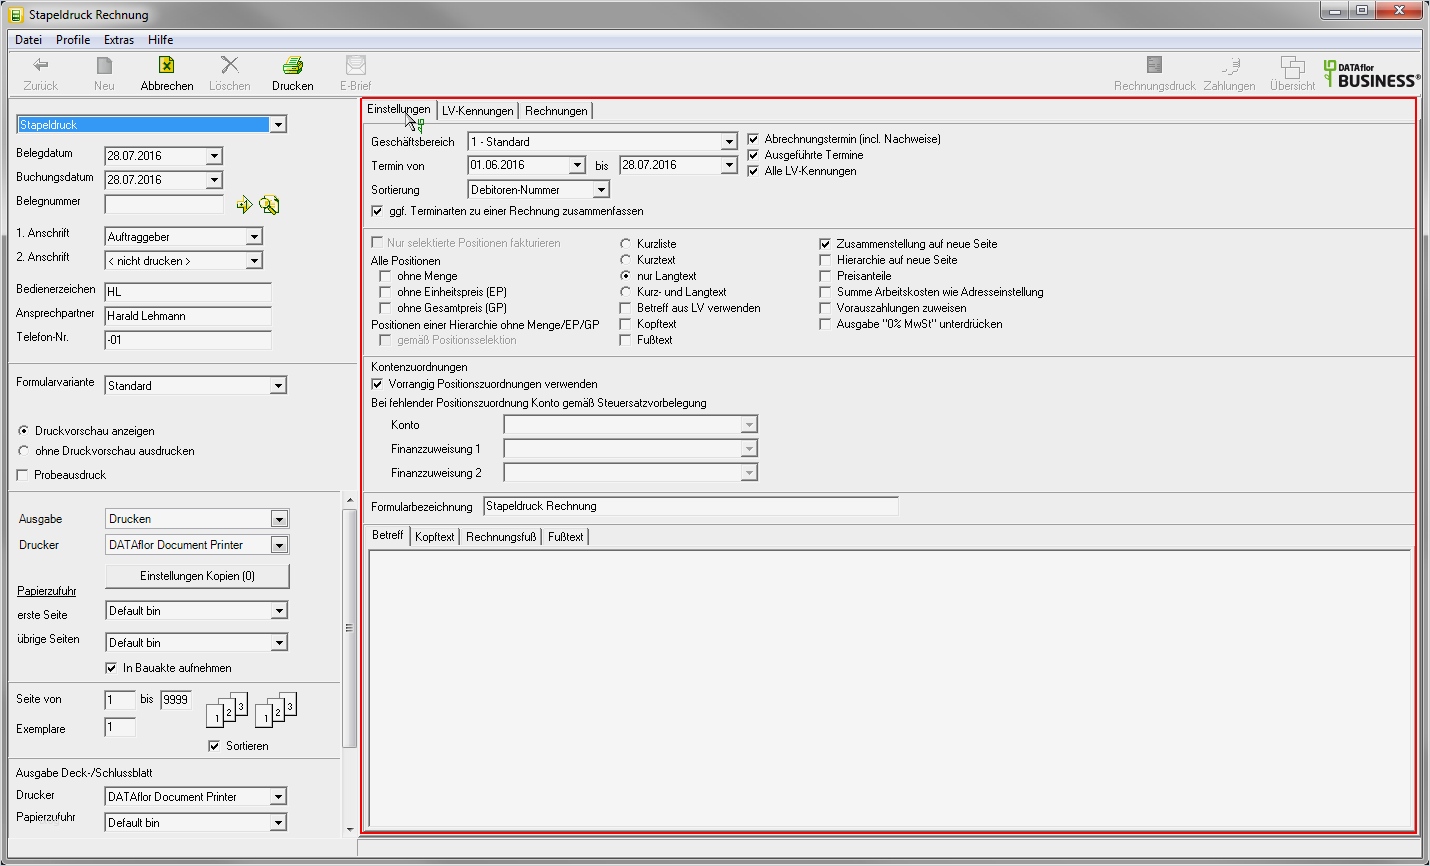Click the Abbrechen toolbar icon
This screenshot has width=1430, height=866.
tap(166, 66)
